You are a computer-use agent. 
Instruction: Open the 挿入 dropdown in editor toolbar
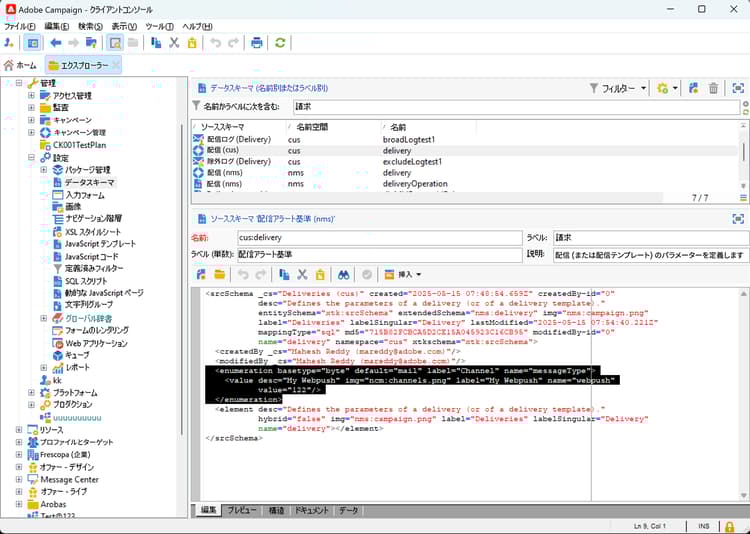pyautogui.click(x=404, y=274)
